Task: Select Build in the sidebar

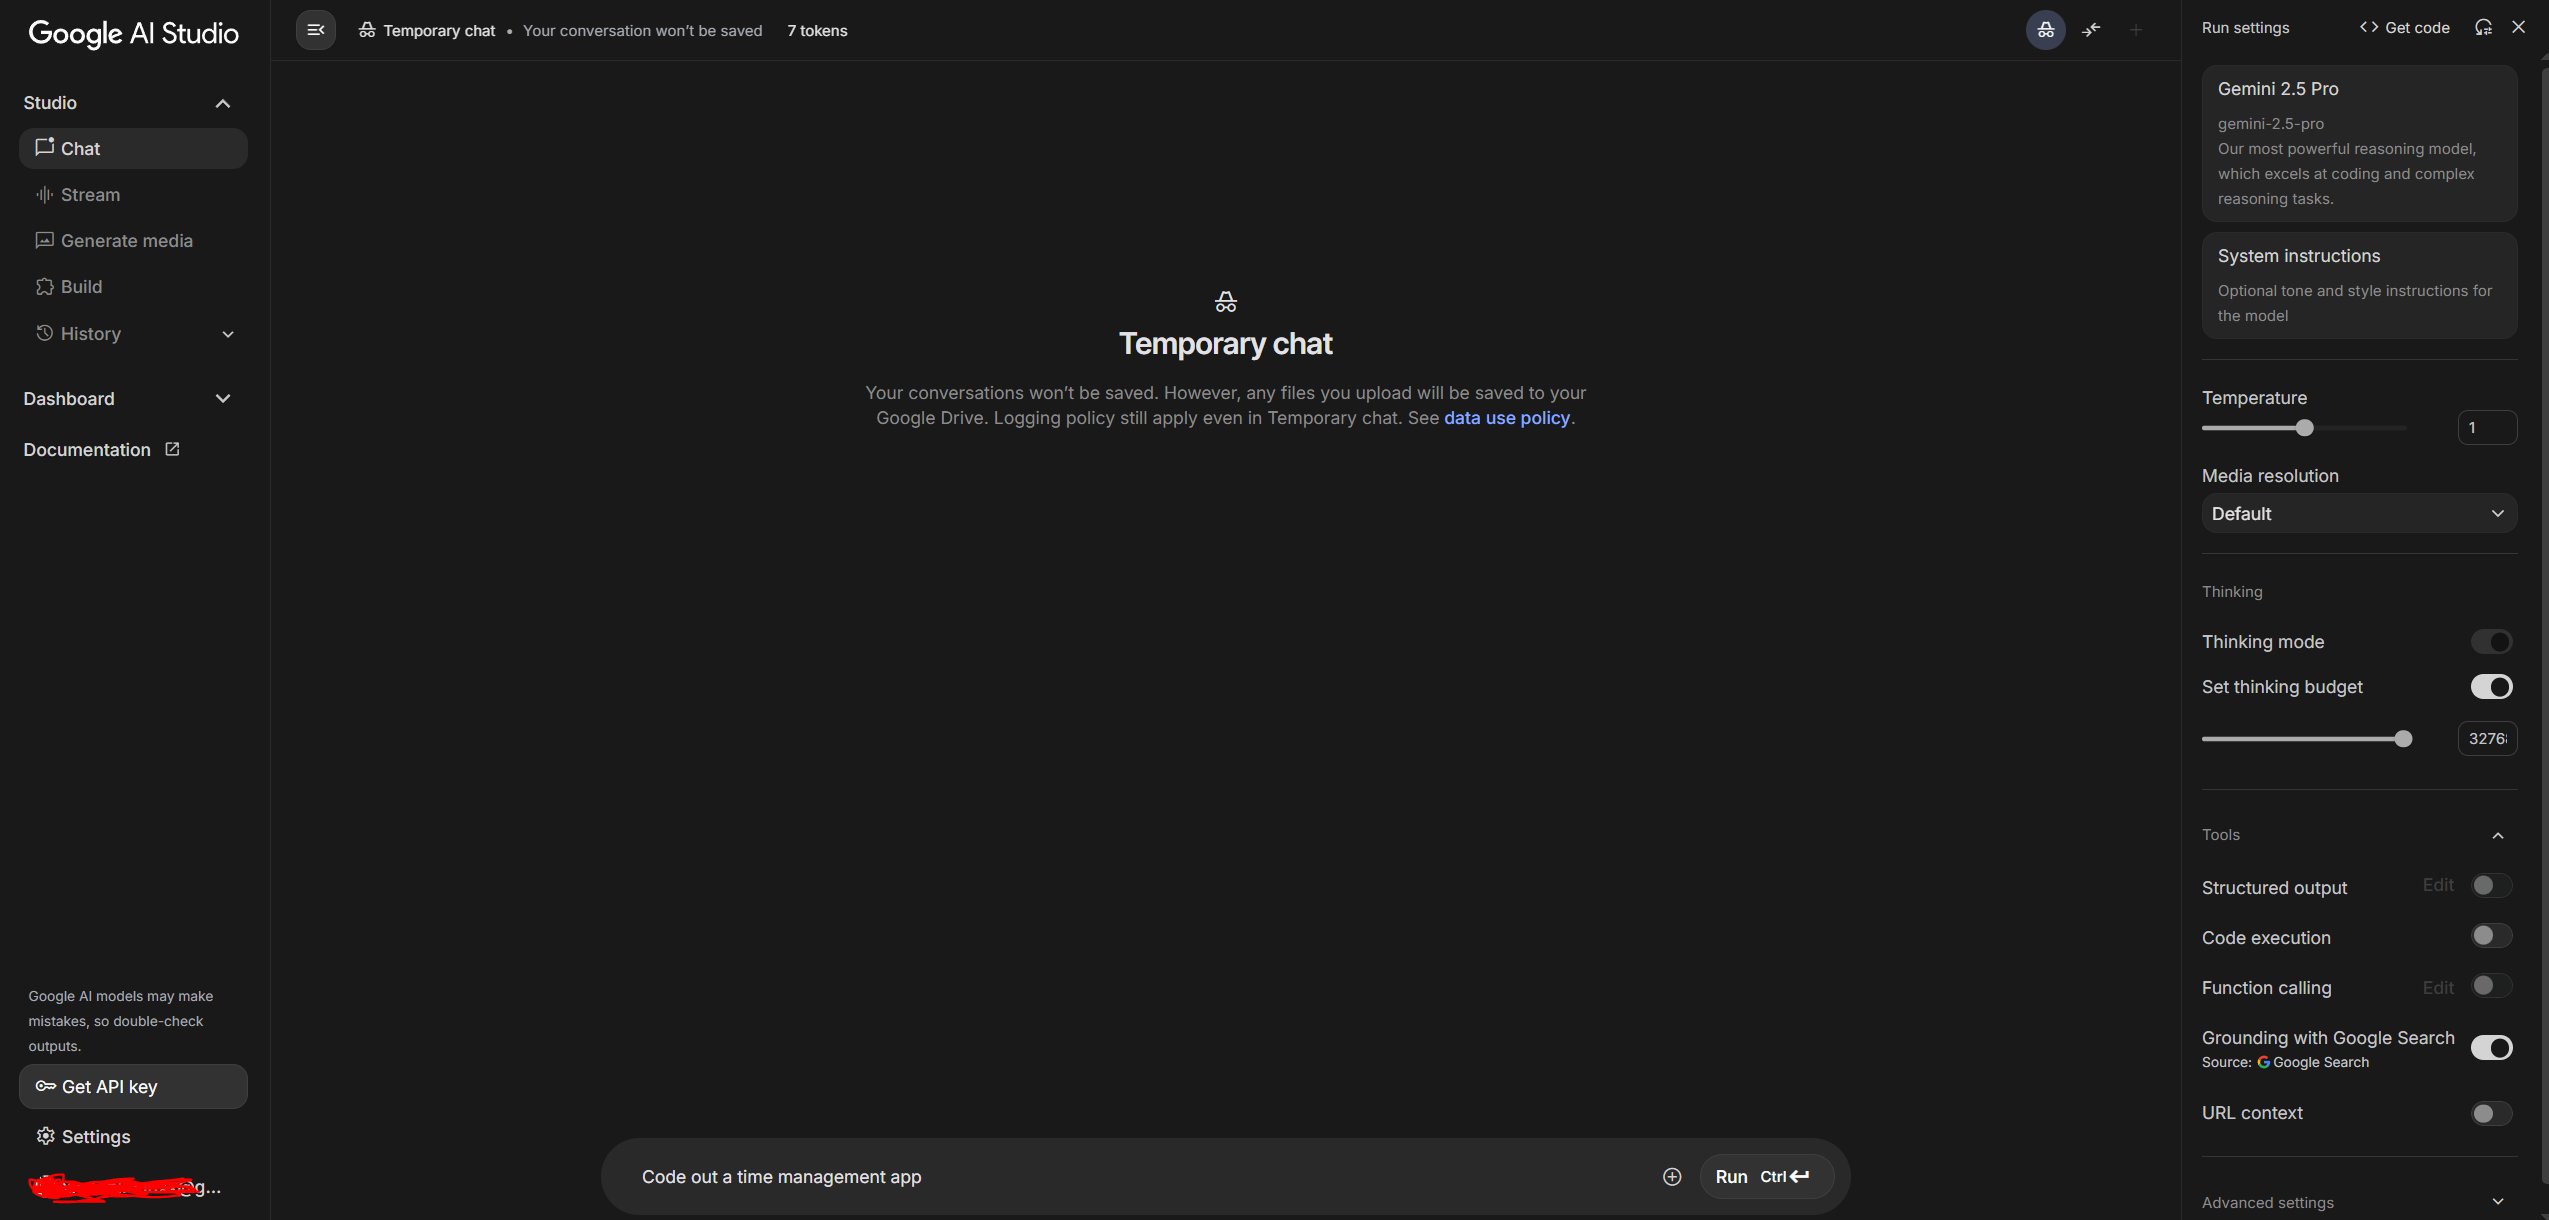Action: (80, 286)
